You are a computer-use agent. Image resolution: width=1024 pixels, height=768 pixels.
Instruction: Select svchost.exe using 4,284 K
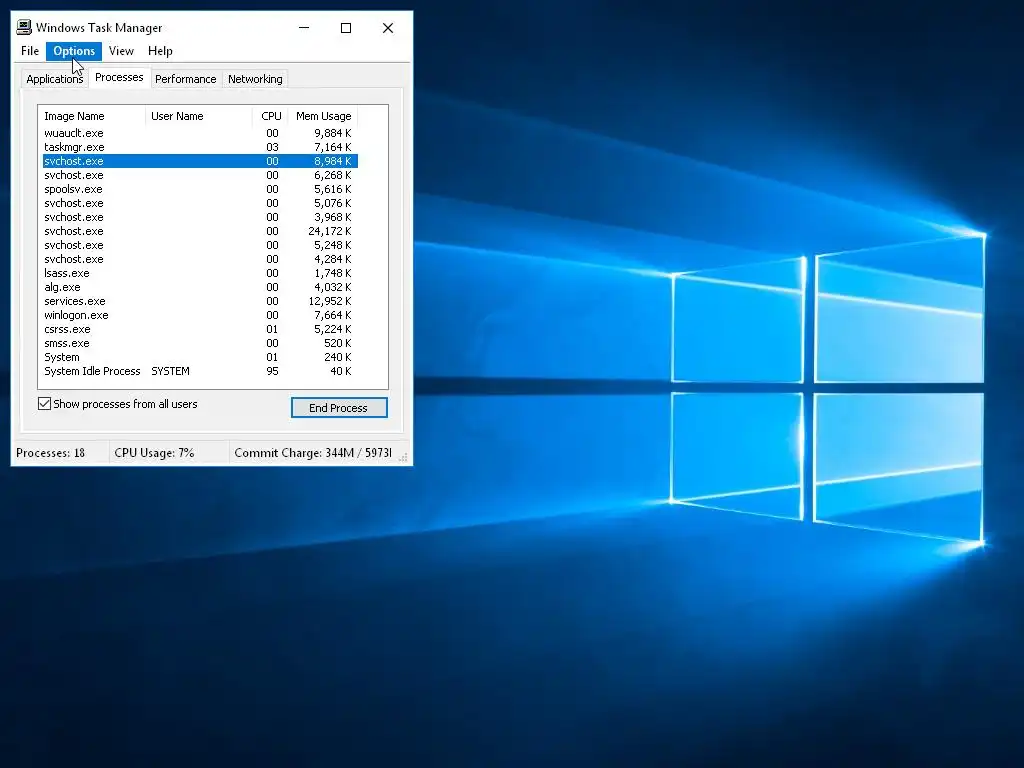coord(198,259)
